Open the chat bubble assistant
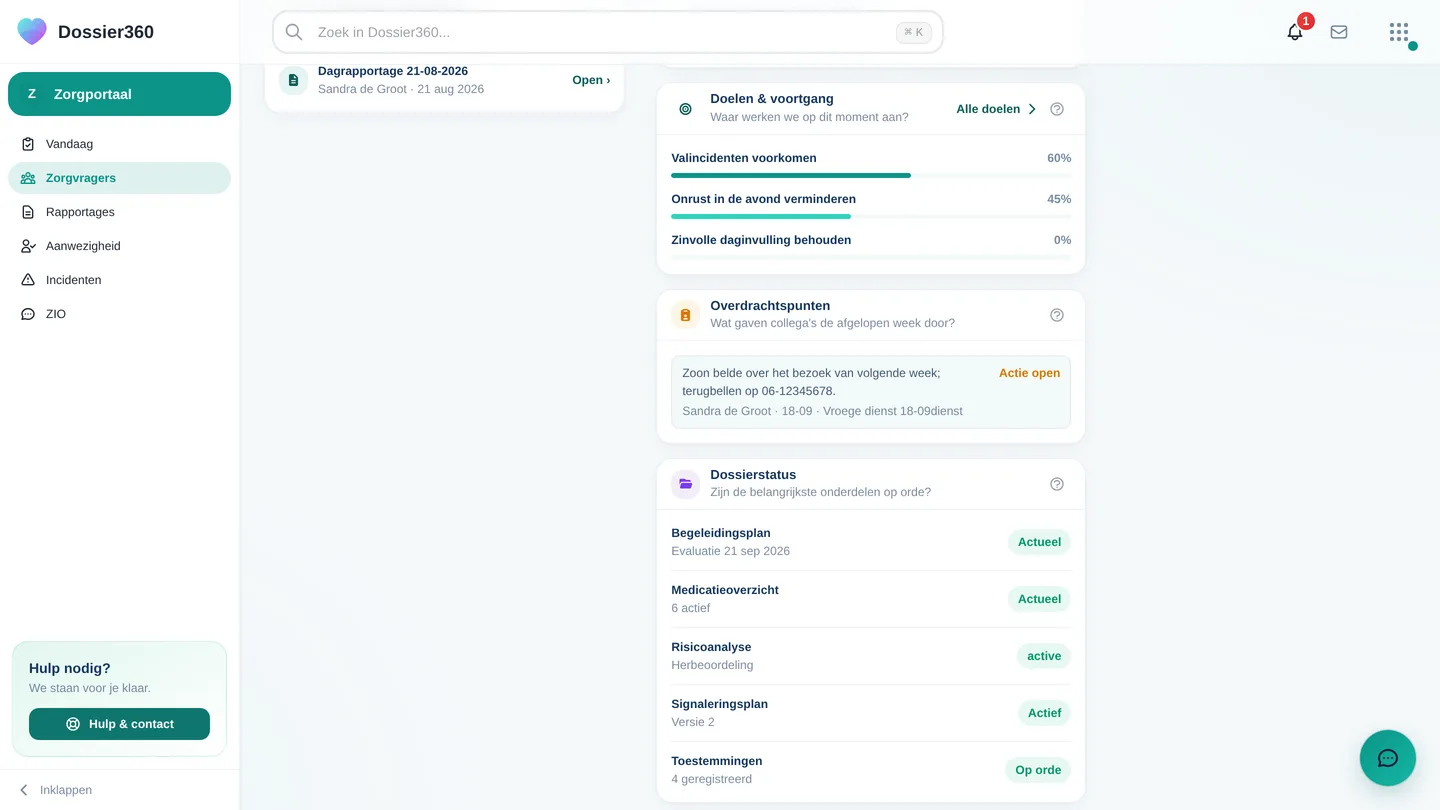The height and width of the screenshot is (810, 1440). point(1388,758)
